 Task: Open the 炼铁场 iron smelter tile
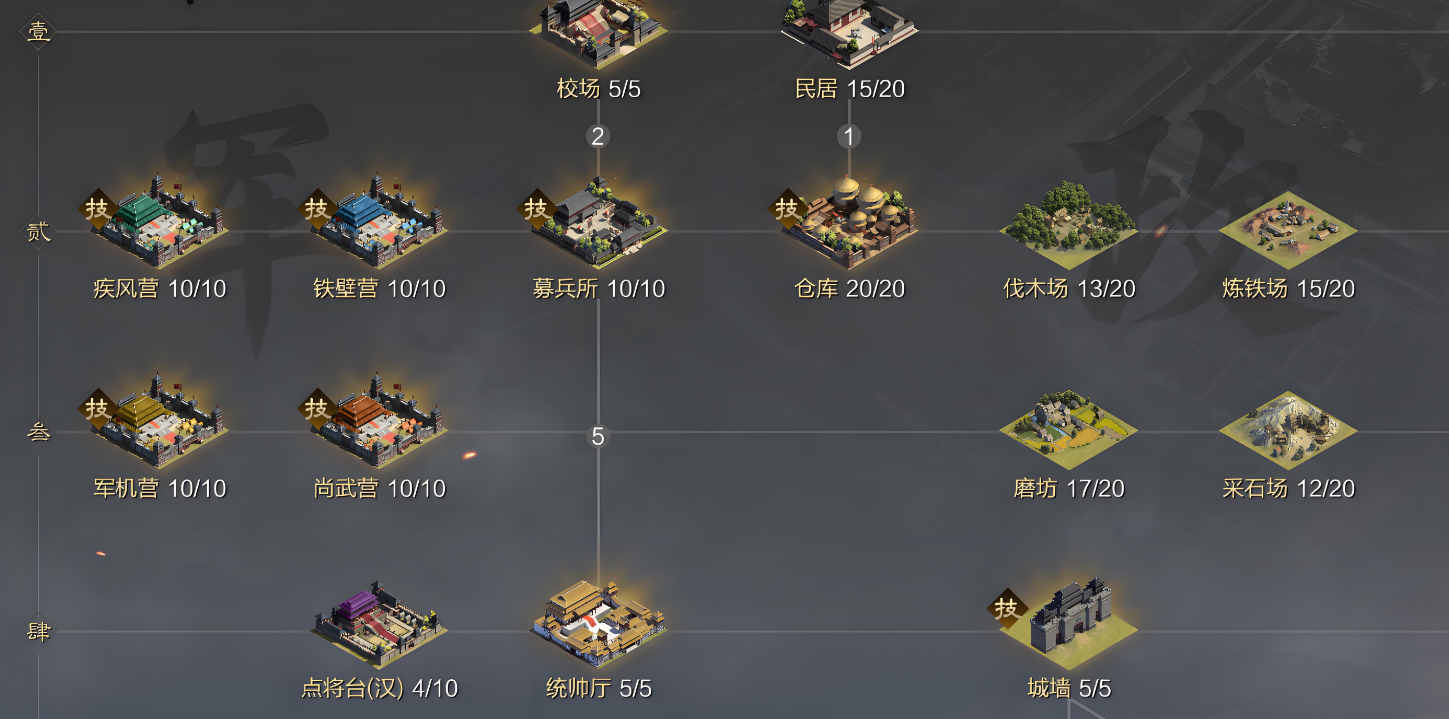pos(1288,230)
